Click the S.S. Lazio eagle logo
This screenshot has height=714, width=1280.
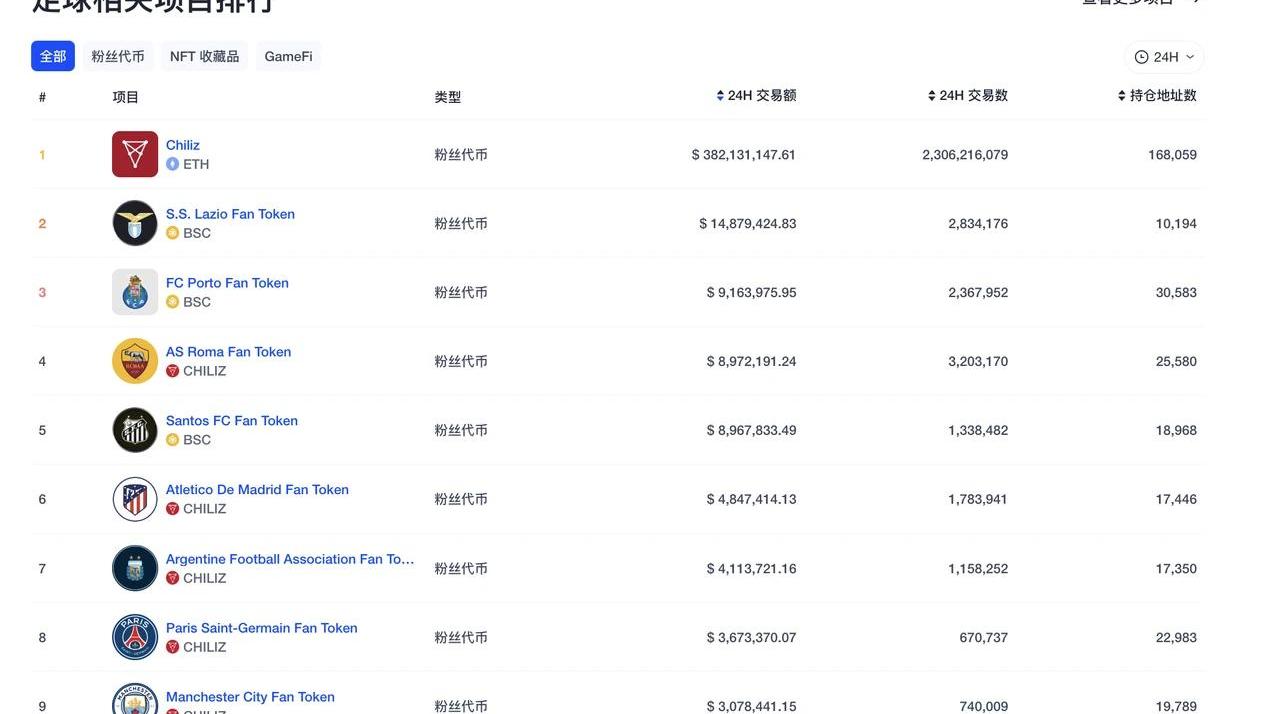pos(135,223)
